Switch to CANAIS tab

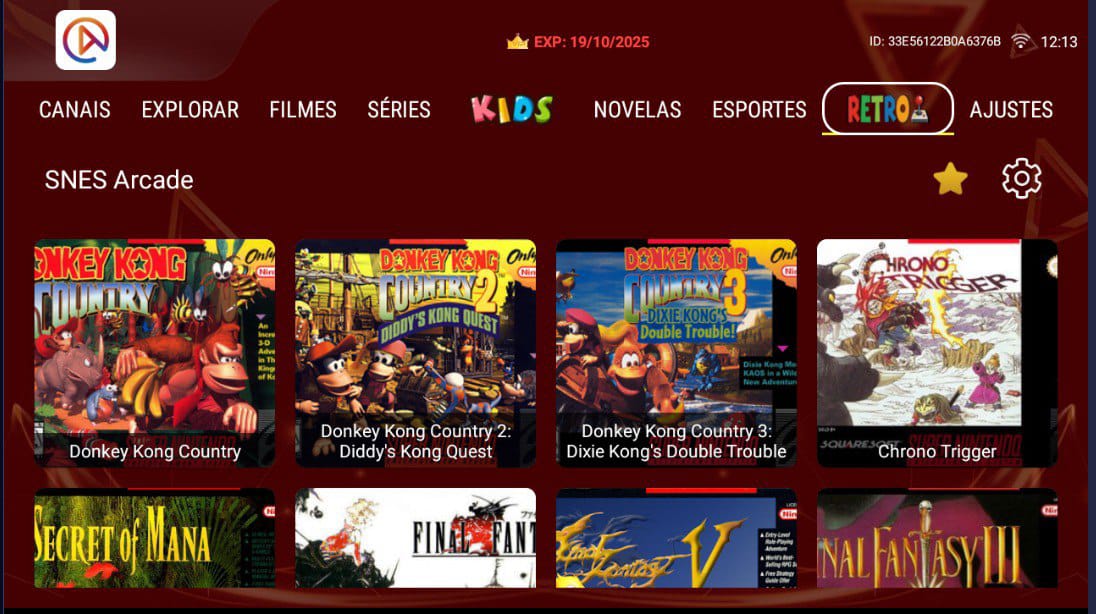point(75,110)
